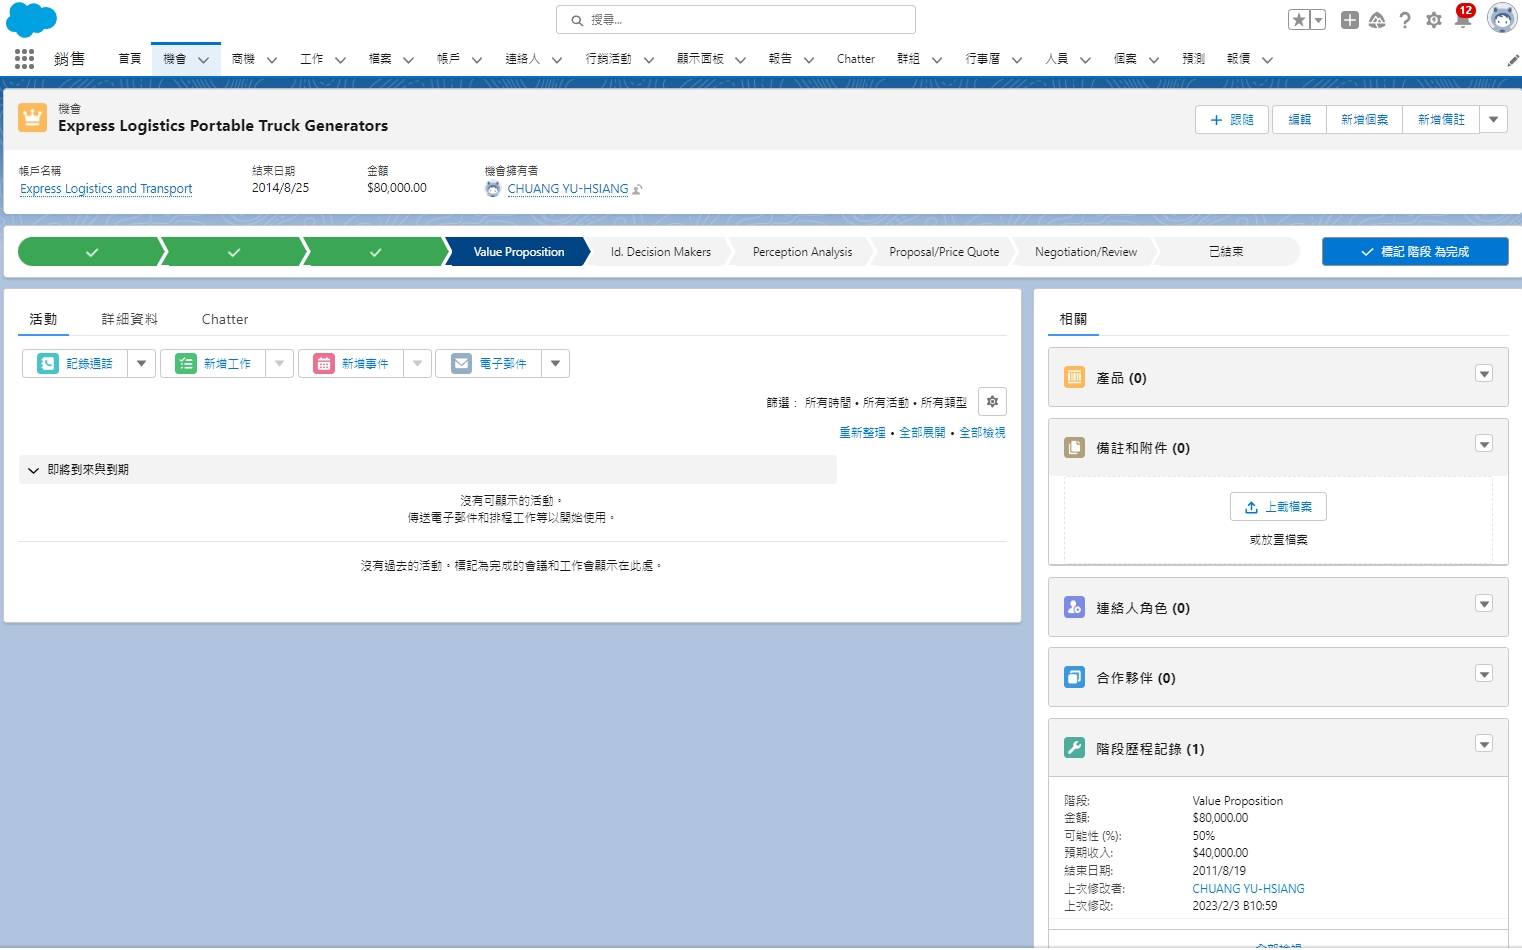Select the Perception Analysis path stage

802,252
